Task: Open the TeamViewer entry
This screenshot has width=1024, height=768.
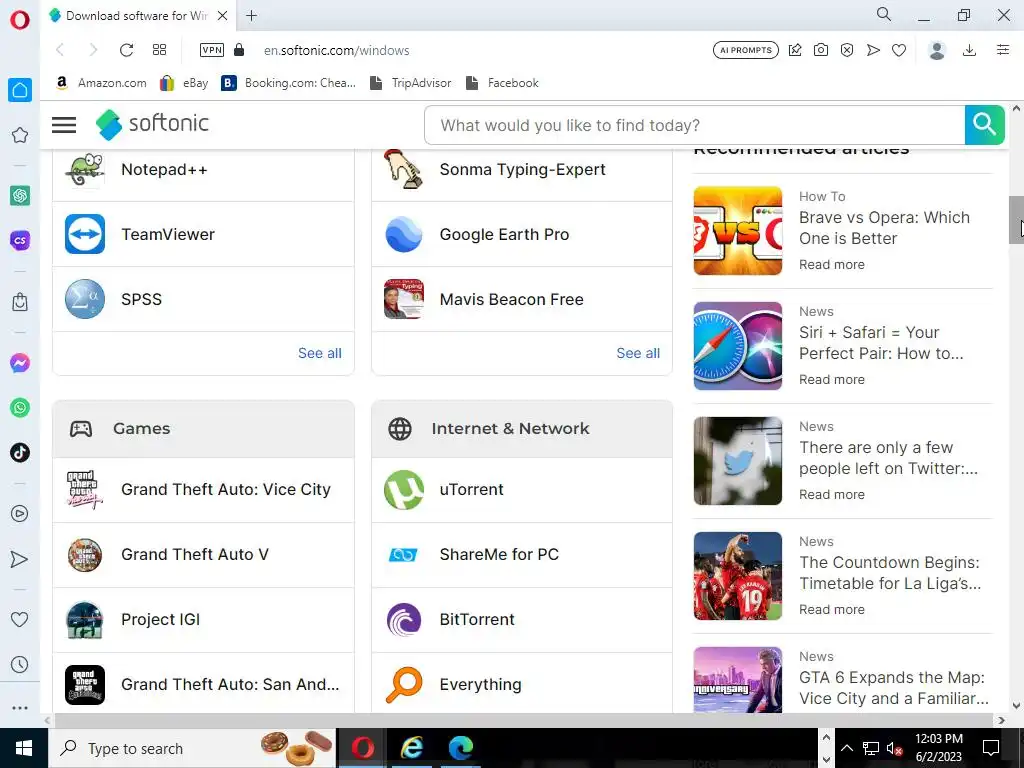Action: (x=203, y=234)
